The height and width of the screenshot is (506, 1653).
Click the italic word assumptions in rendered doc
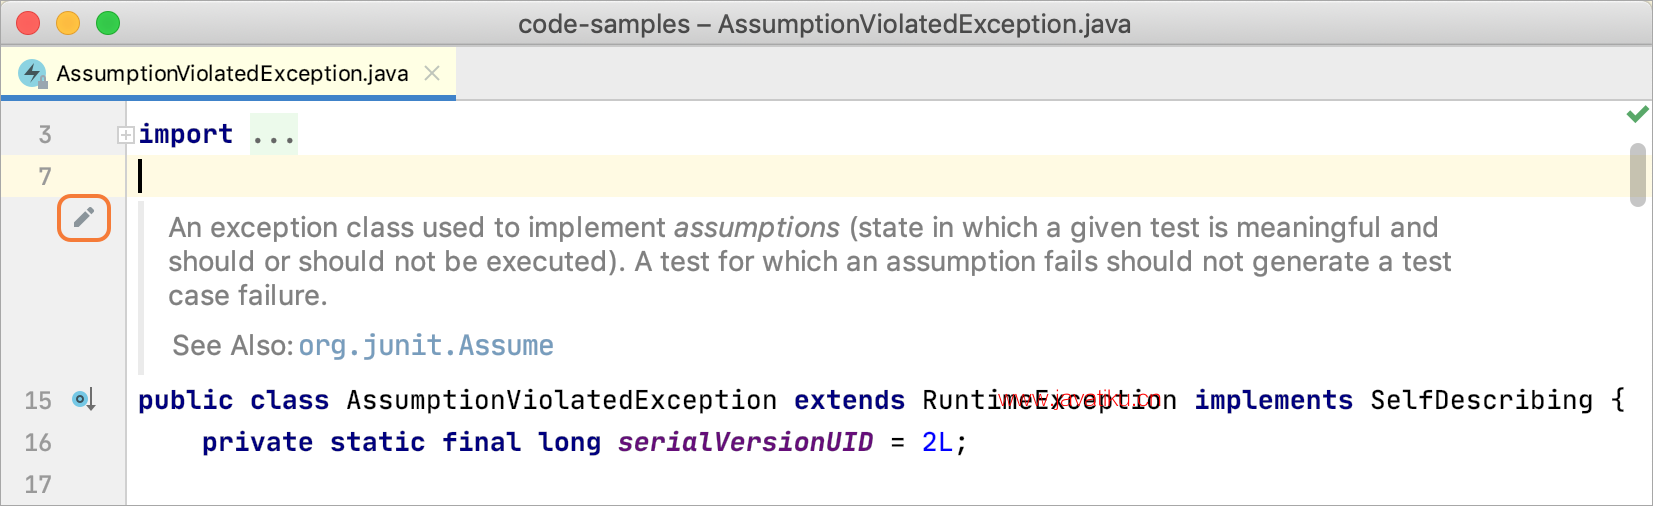756,228
